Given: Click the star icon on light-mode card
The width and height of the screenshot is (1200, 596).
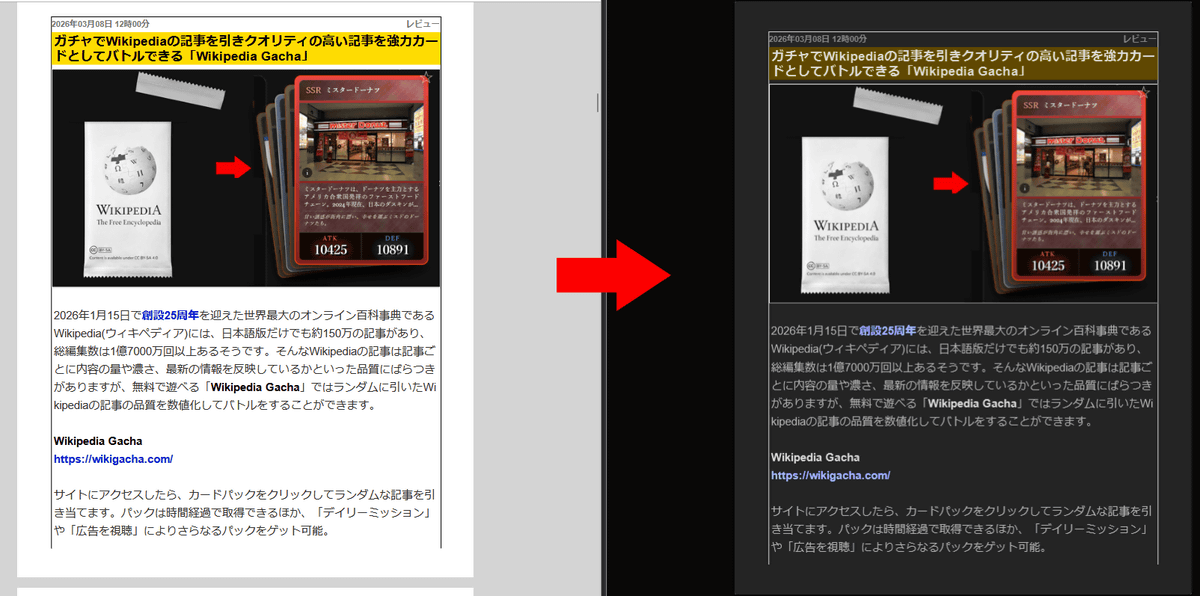Looking at the screenshot, I should point(427,77).
